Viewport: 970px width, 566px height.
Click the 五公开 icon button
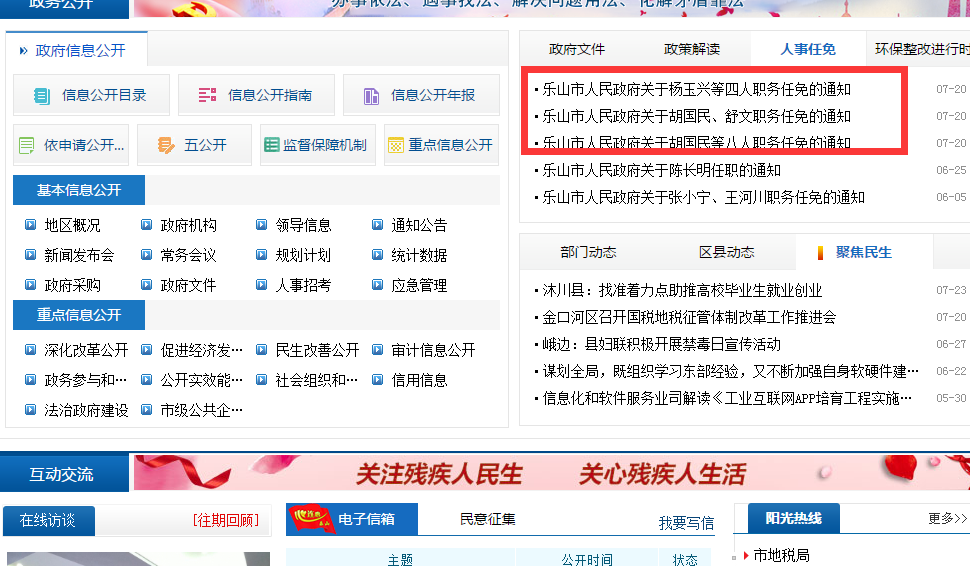coord(194,145)
